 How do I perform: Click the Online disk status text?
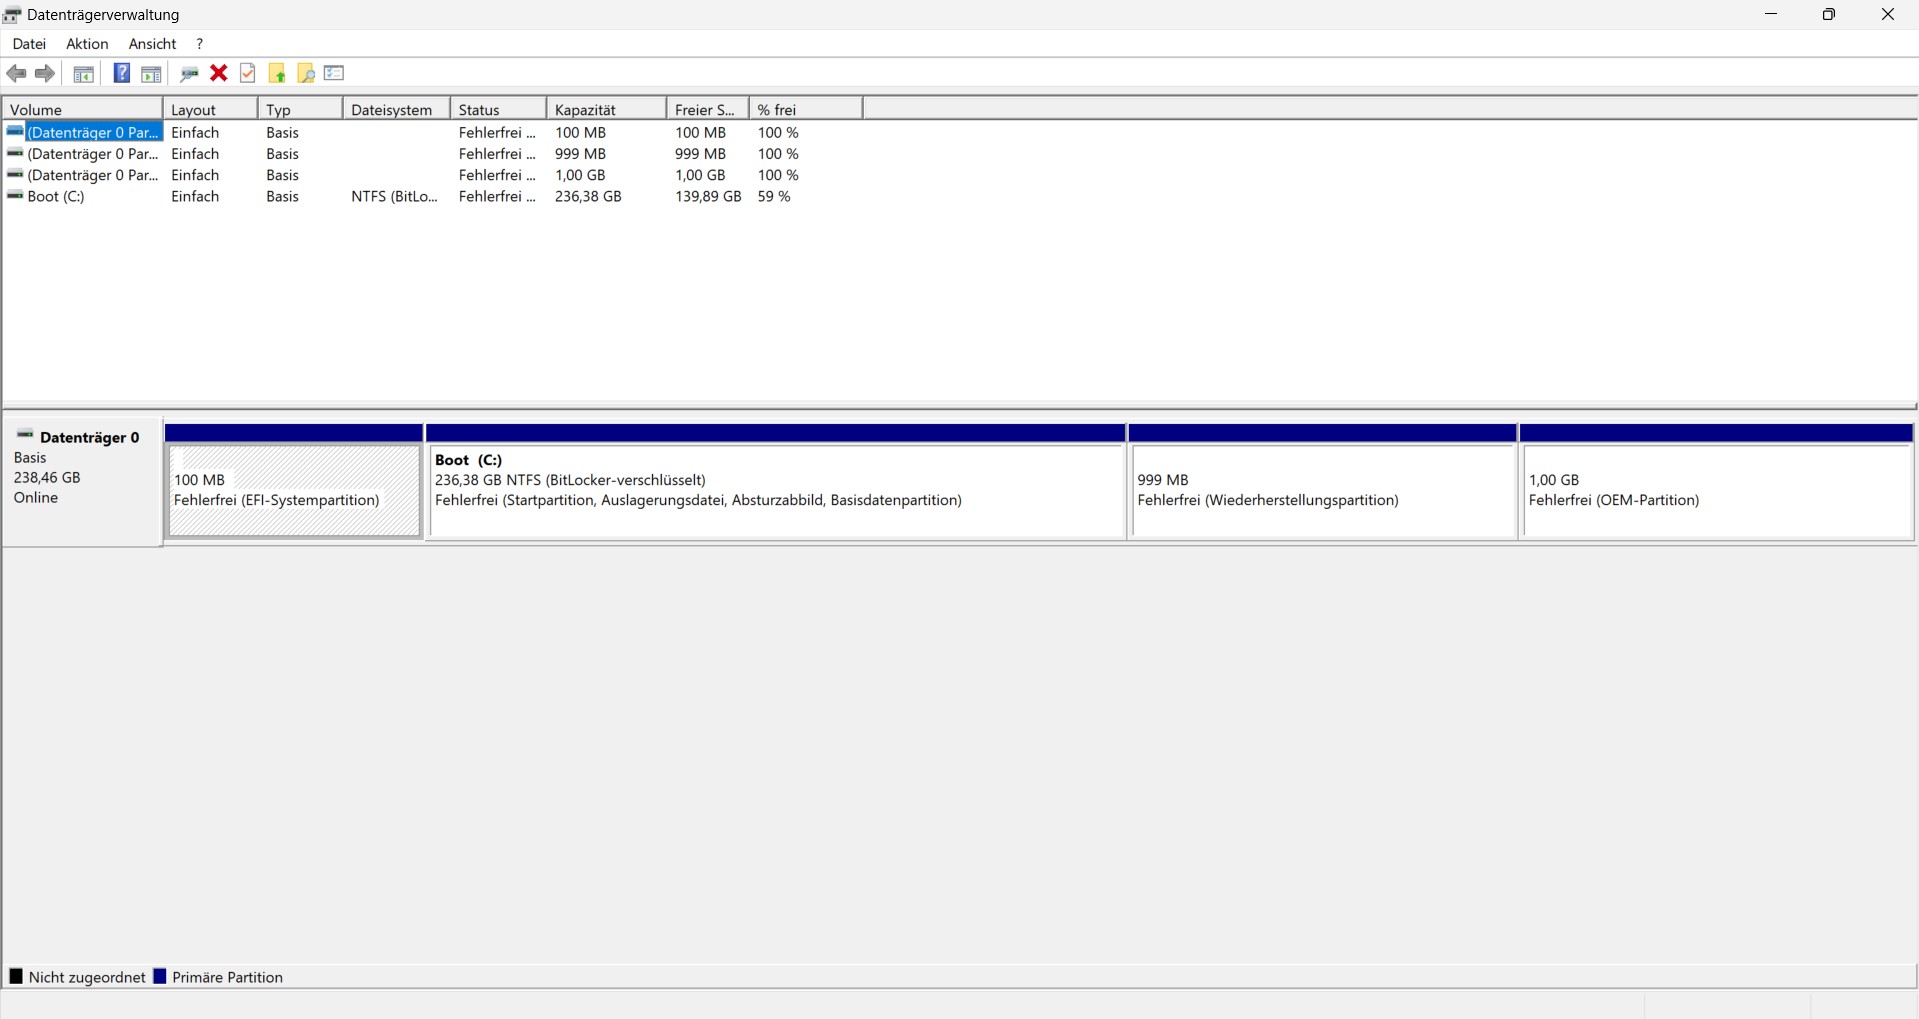[36, 497]
